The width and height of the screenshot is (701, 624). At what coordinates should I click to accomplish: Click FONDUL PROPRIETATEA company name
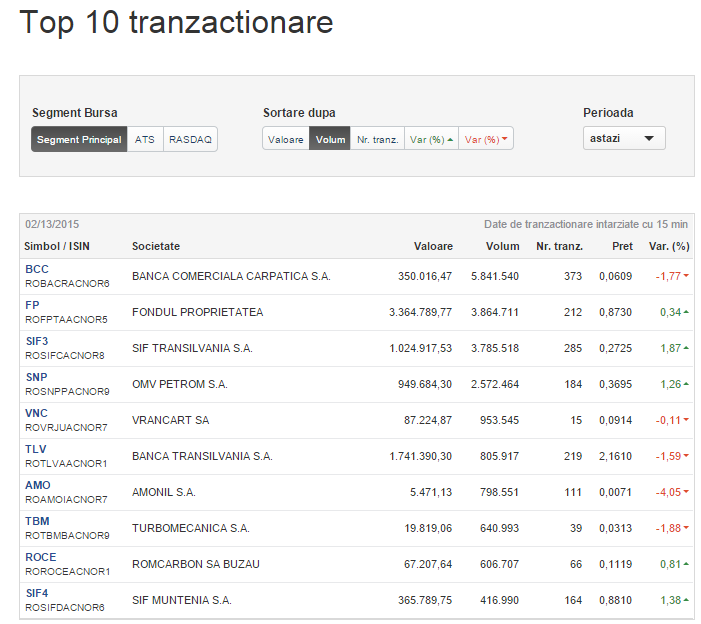click(x=198, y=312)
